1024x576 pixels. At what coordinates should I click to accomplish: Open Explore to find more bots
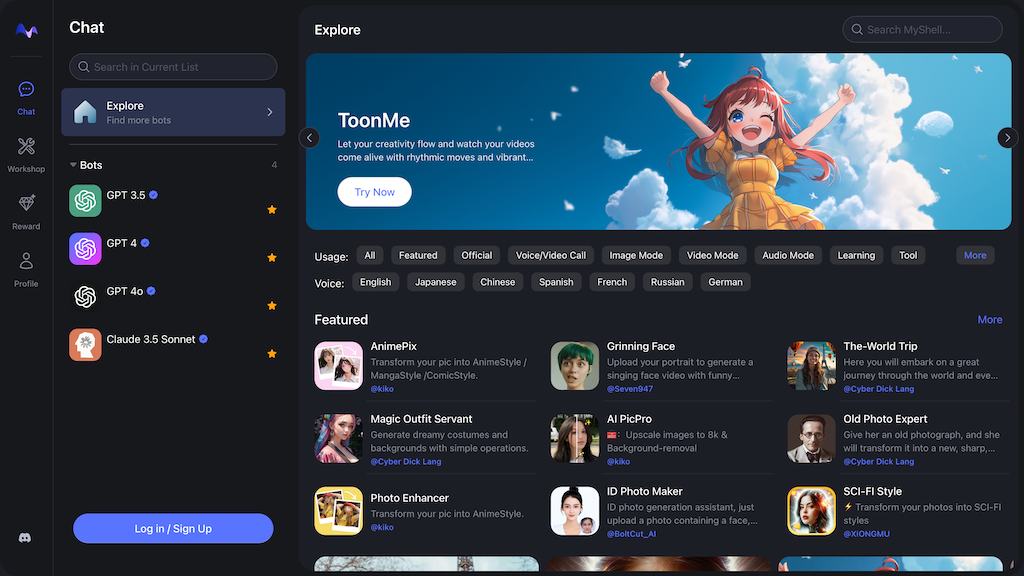[x=173, y=112]
